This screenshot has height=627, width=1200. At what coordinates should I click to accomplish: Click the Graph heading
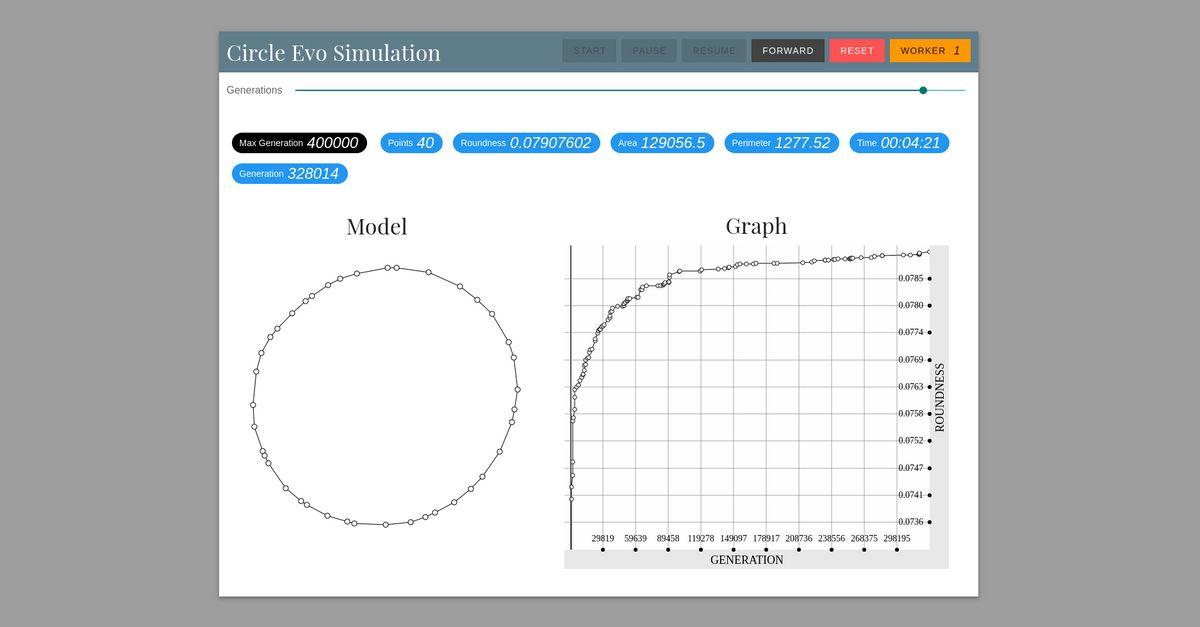[x=757, y=226]
